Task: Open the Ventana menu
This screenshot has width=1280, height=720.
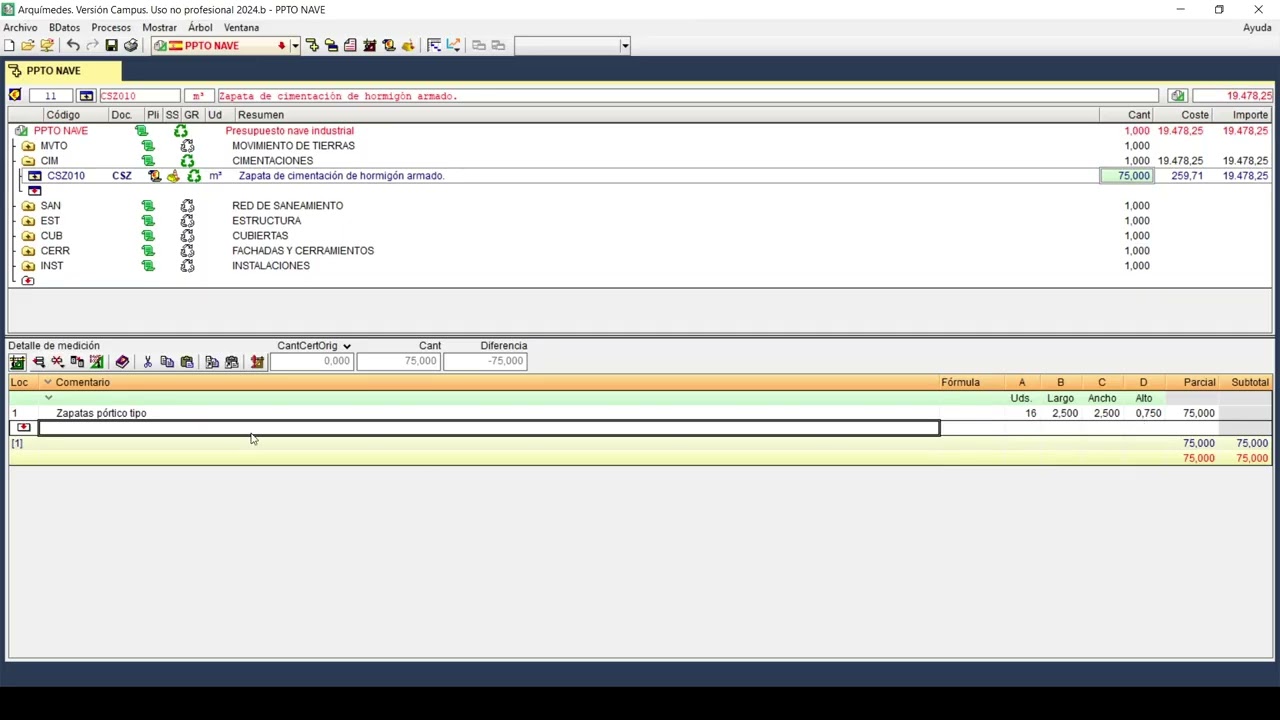Action: tap(241, 27)
